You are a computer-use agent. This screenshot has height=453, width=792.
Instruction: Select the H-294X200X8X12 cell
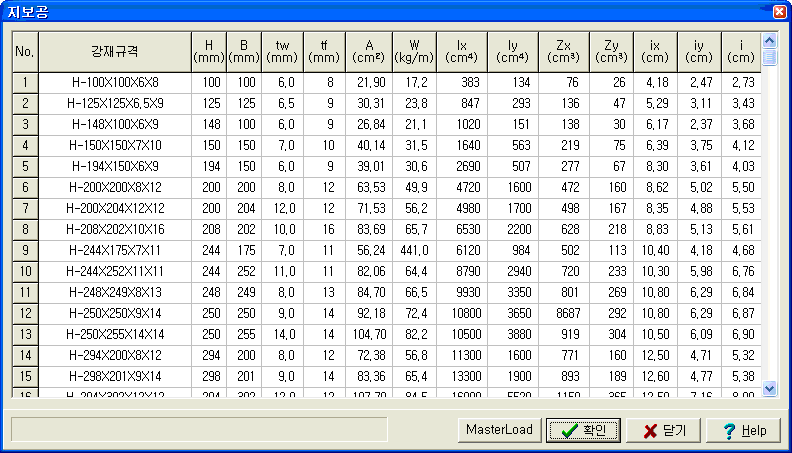click(x=115, y=356)
